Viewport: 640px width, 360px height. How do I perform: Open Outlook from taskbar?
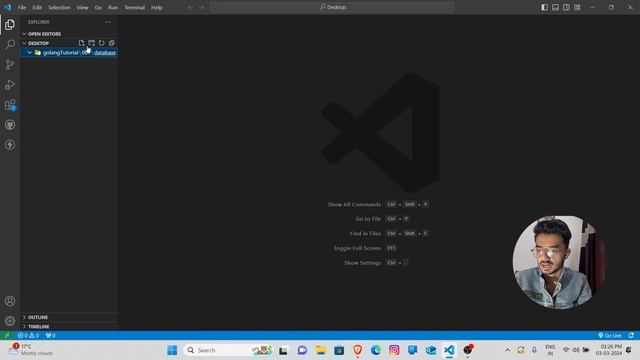click(431, 350)
